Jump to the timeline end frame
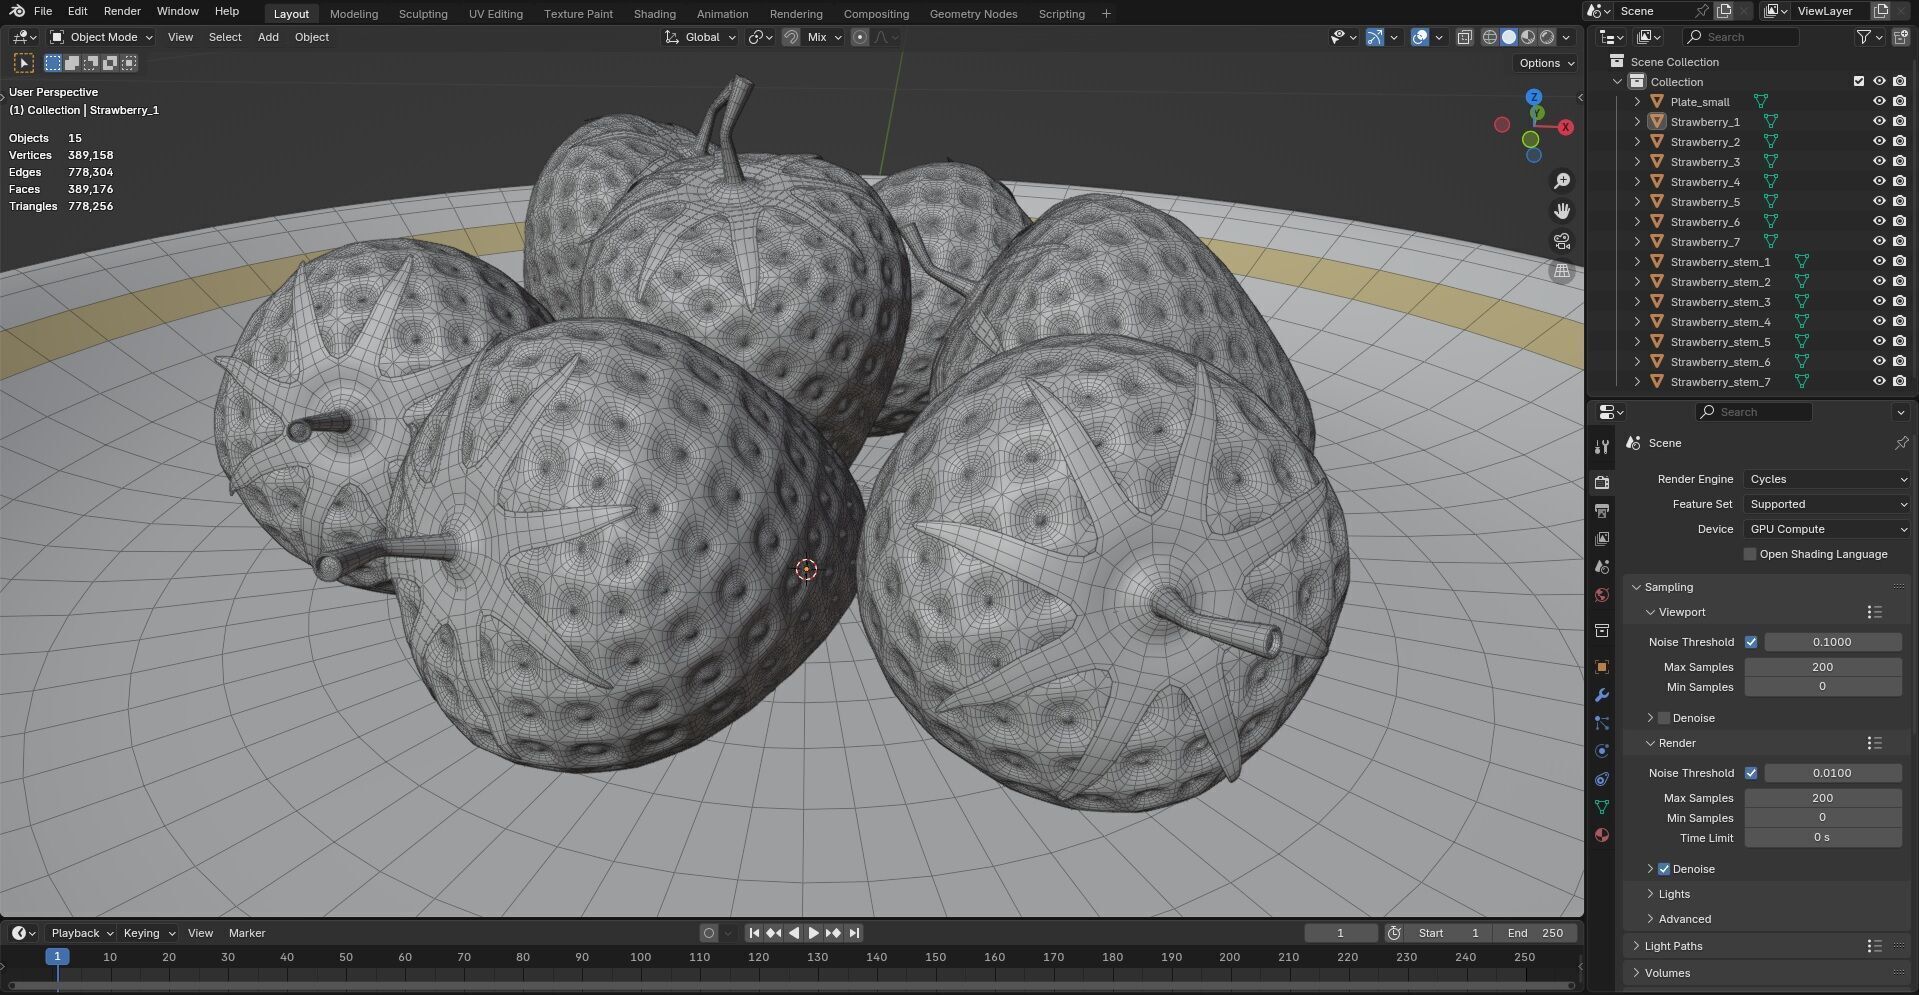This screenshot has height=995, width=1919. pos(854,933)
